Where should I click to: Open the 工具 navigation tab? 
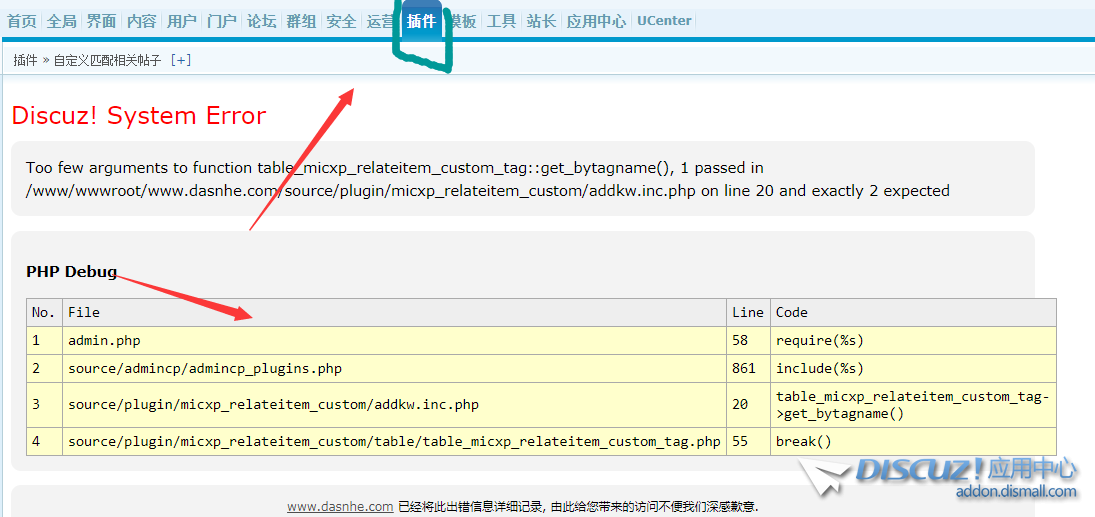point(501,21)
